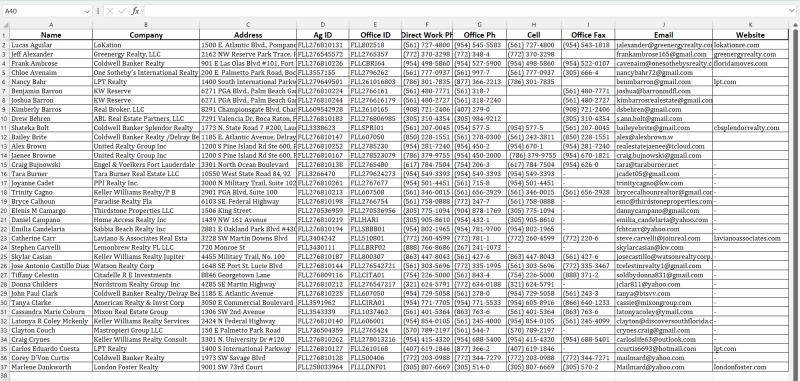Select the cell 'Tara Burner Real Estate LLC'
Viewport: 800px width, 381px height.
[146, 173]
